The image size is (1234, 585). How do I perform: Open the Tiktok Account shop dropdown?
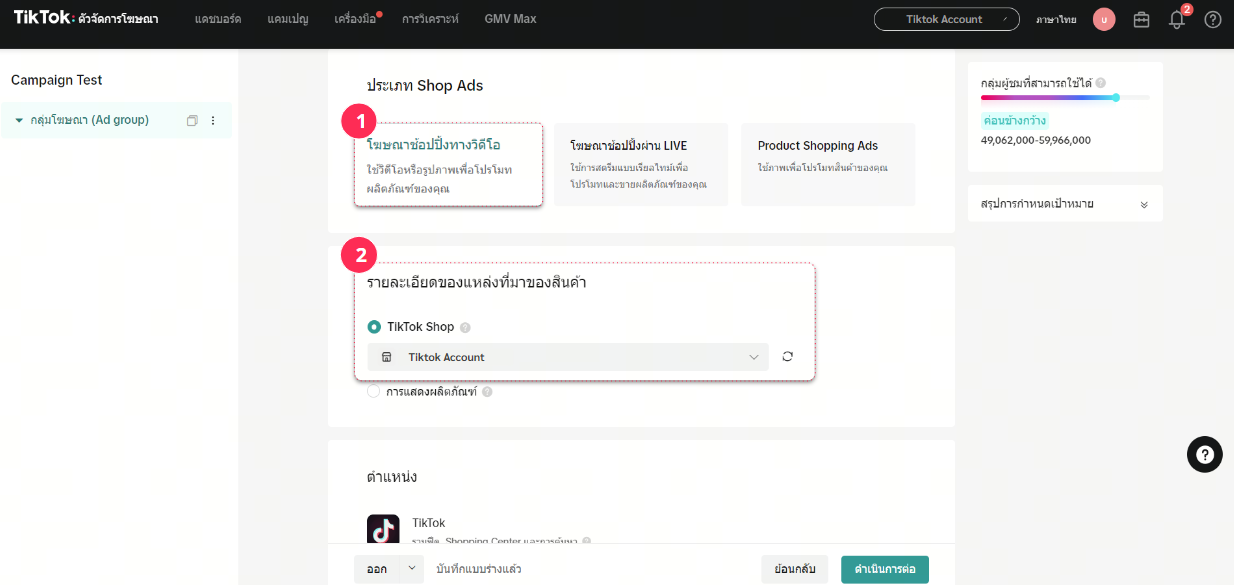568,357
